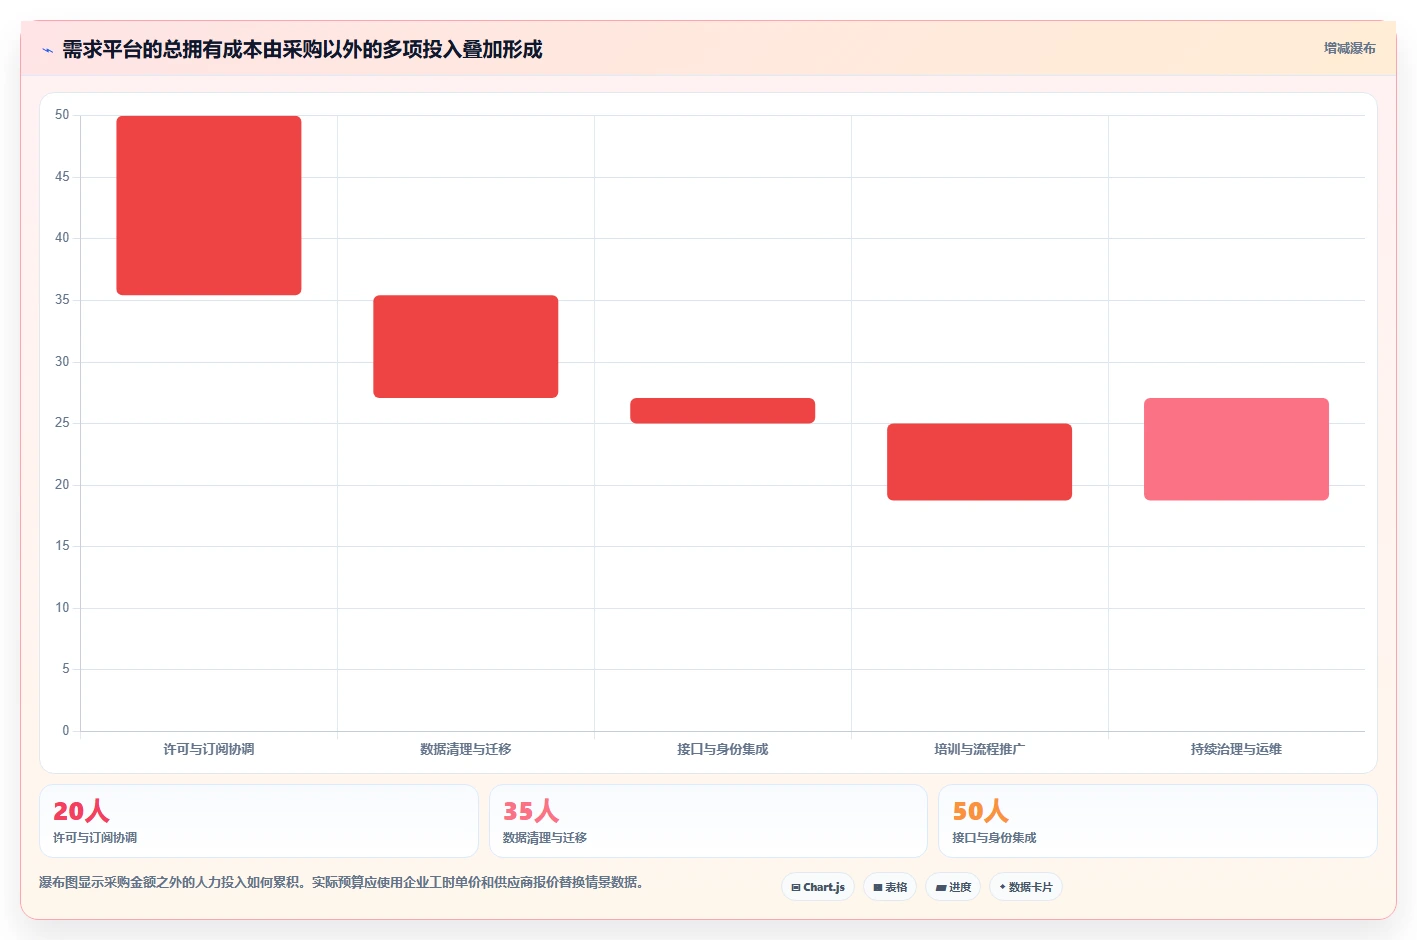Click the footer note starting 瀑布图显示
The height and width of the screenshot is (940, 1417).
[344, 882]
